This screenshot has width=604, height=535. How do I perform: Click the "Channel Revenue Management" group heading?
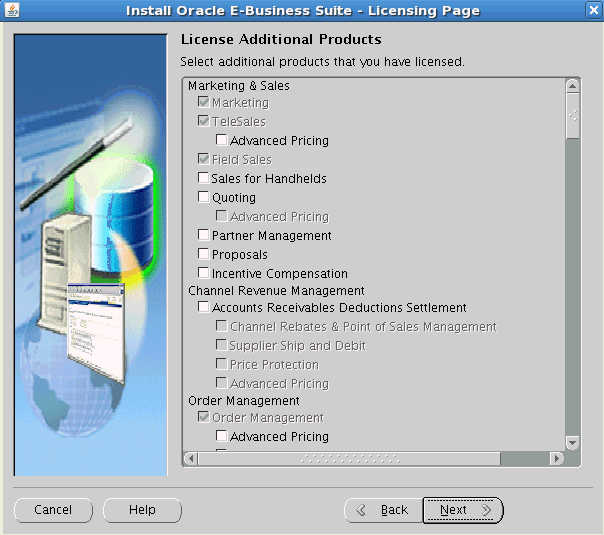[x=276, y=290]
